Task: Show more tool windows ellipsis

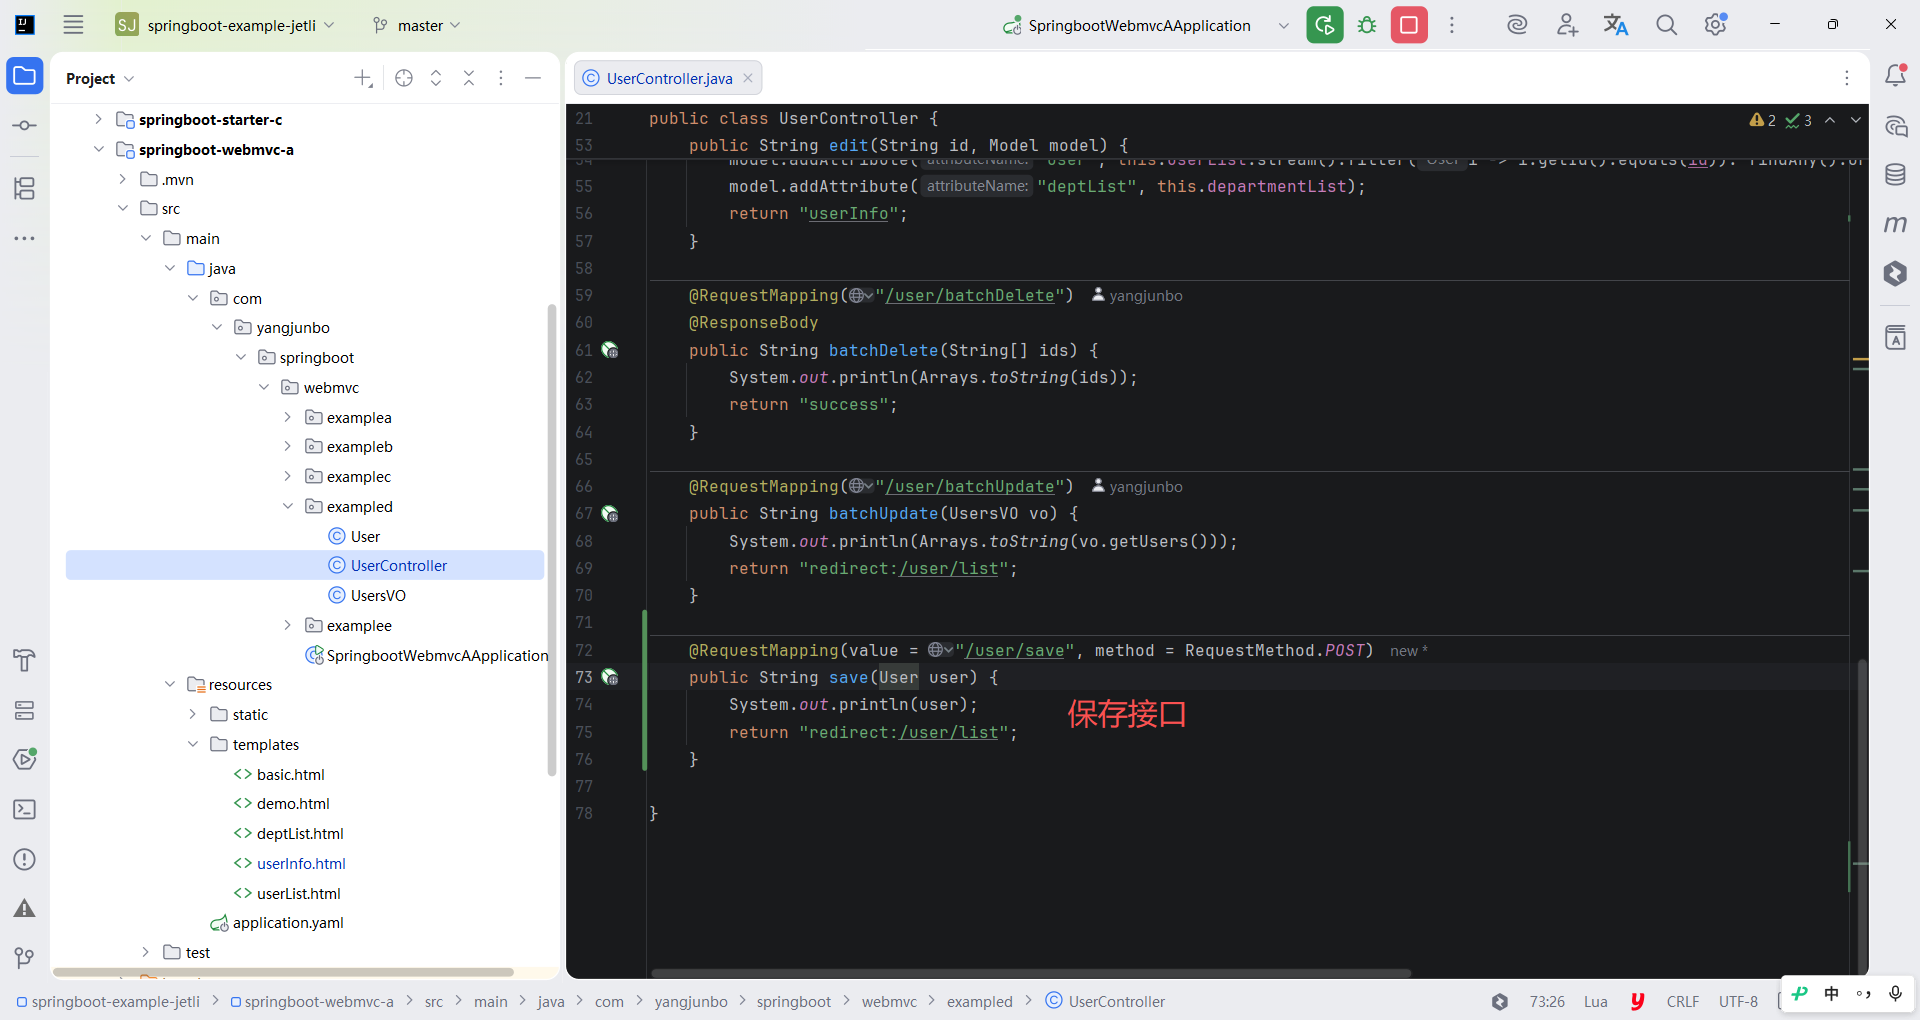Action: (x=24, y=239)
